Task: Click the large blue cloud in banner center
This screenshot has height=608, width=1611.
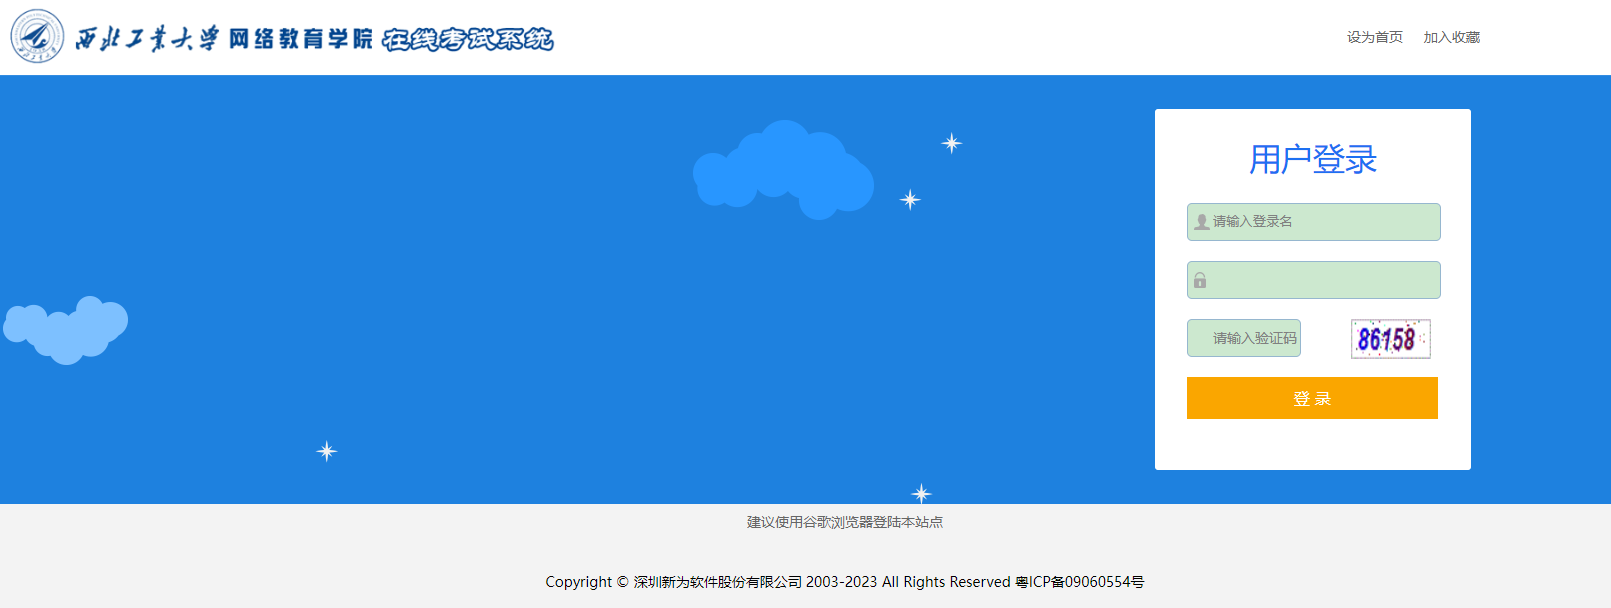Action: tap(784, 168)
